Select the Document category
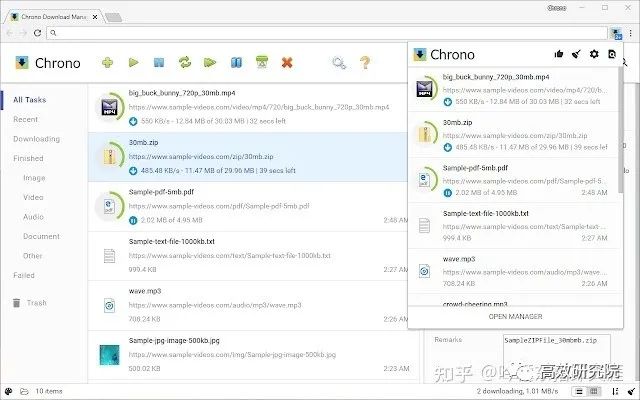 point(41,236)
